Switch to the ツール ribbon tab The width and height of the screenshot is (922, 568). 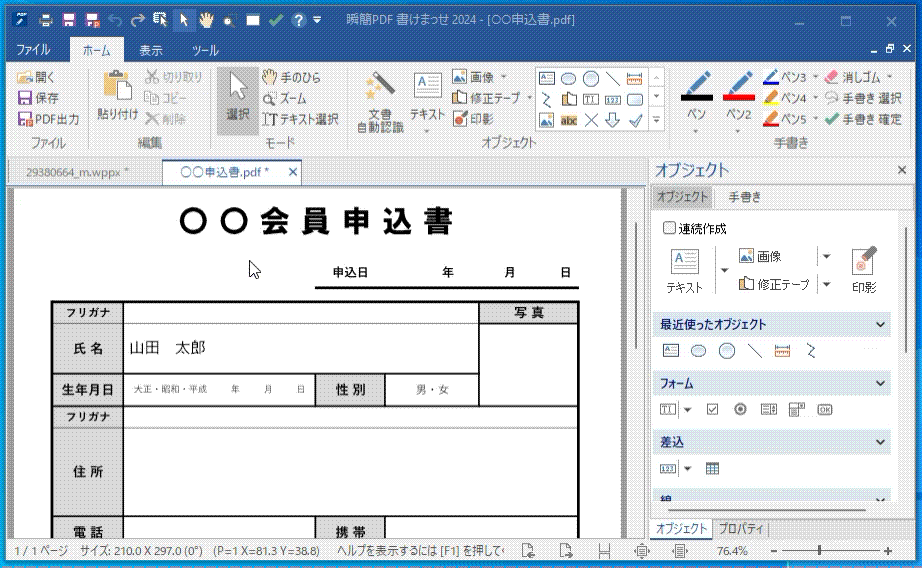point(205,51)
